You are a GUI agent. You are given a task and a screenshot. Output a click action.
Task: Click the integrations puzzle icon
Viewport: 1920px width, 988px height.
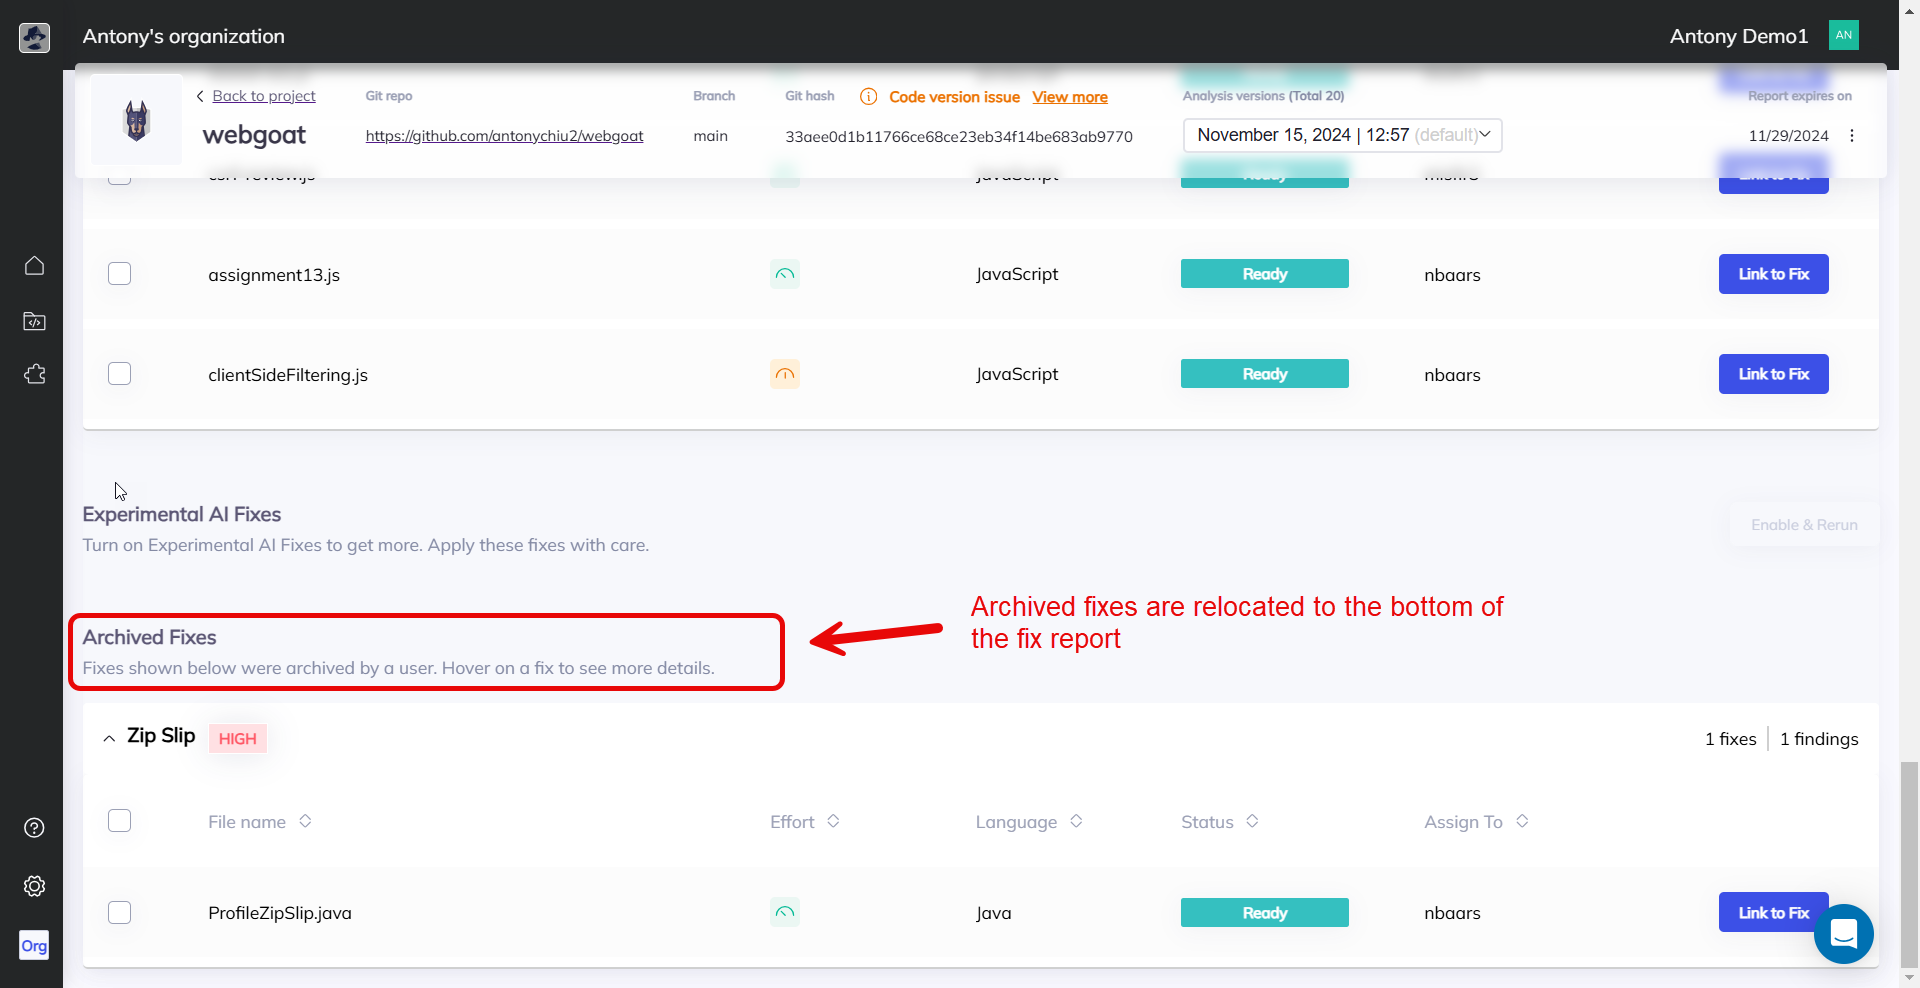34,375
